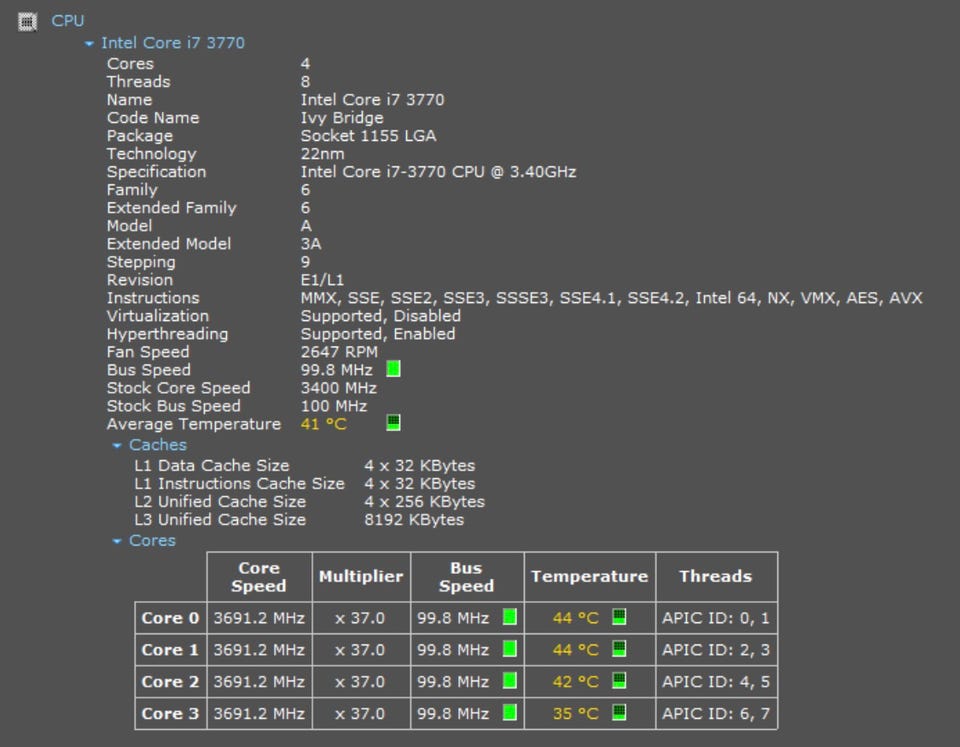This screenshot has height=747, width=960.
Task: Click the Extended Family label
Action: click(171, 208)
